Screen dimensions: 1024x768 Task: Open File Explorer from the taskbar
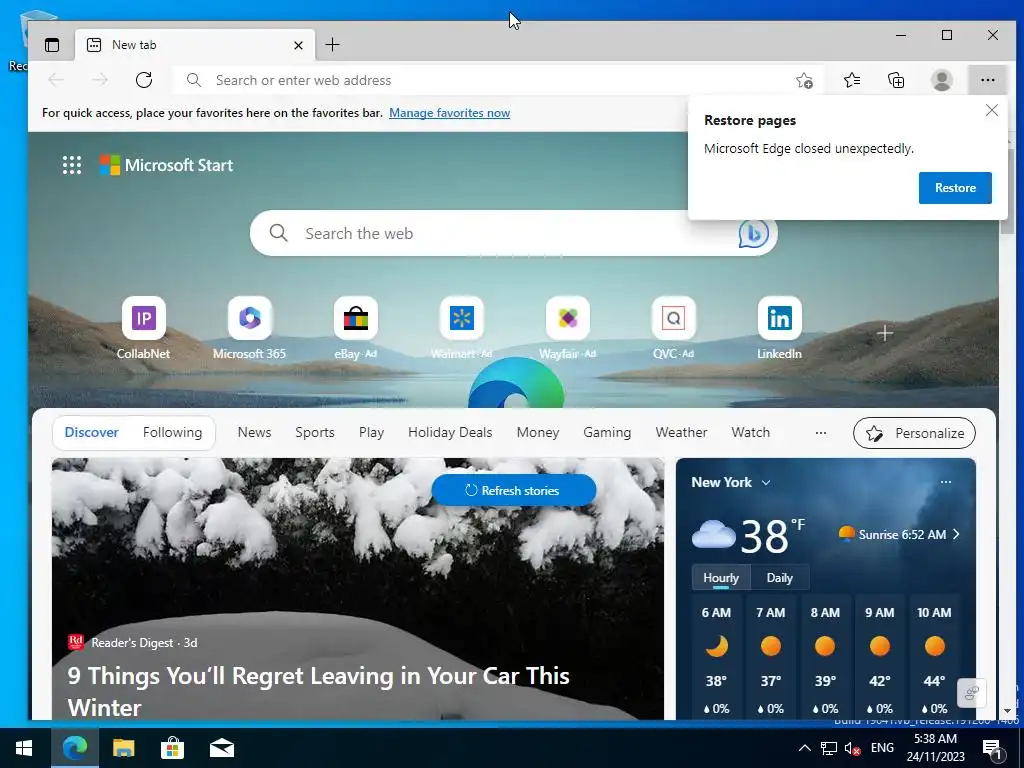(123, 748)
